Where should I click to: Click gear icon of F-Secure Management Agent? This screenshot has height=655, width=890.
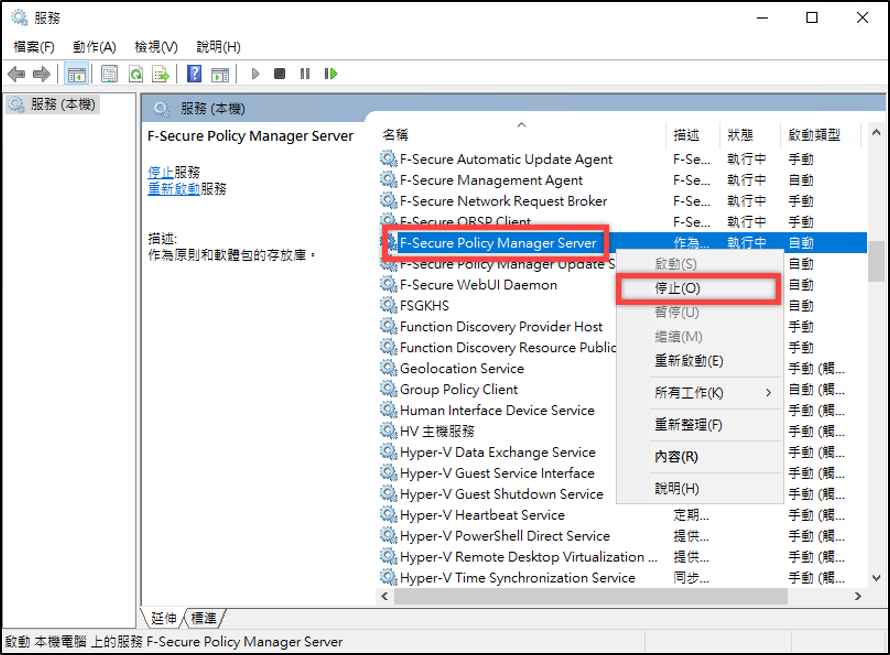[x=388, y=180]
